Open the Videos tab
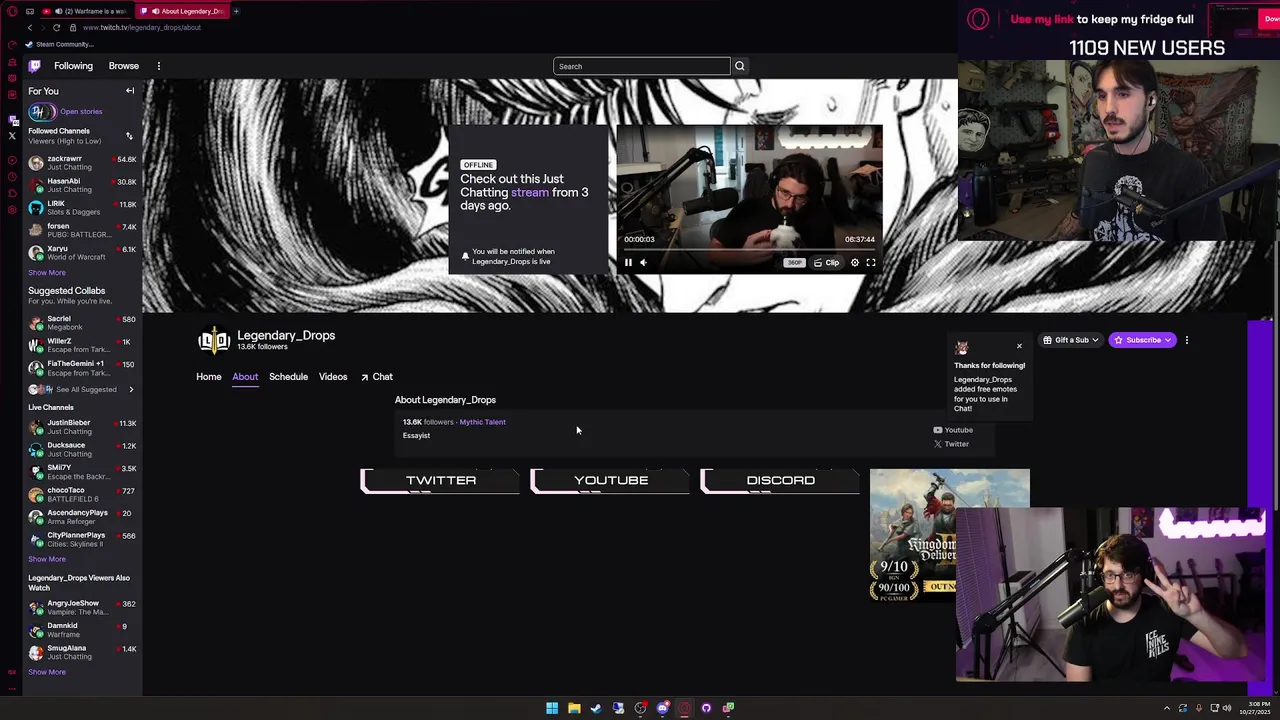 (x=333, y=377)
